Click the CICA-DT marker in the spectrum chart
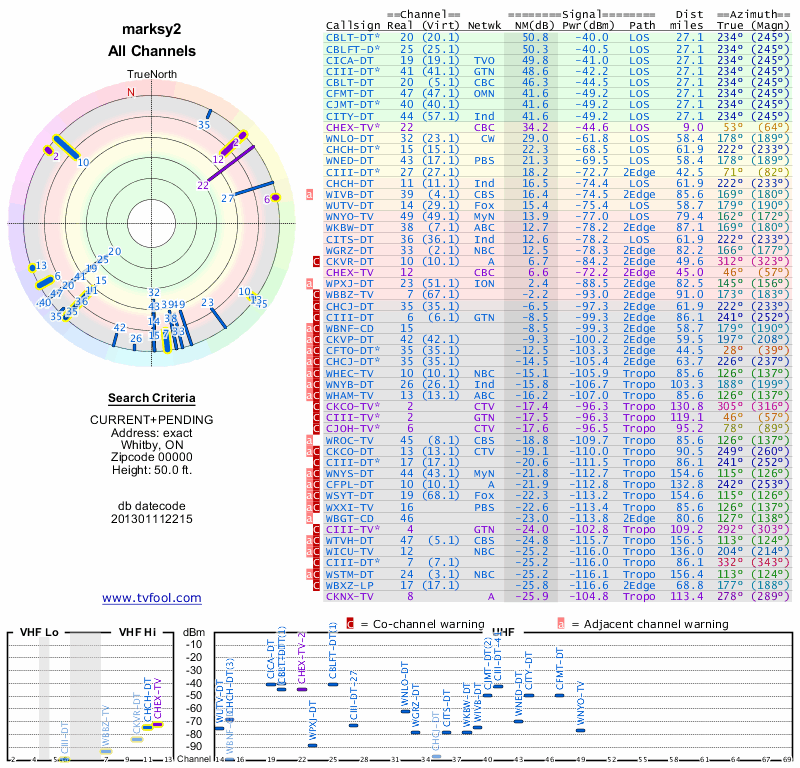Viewport: 800px width, 768px height. point(271,684)
